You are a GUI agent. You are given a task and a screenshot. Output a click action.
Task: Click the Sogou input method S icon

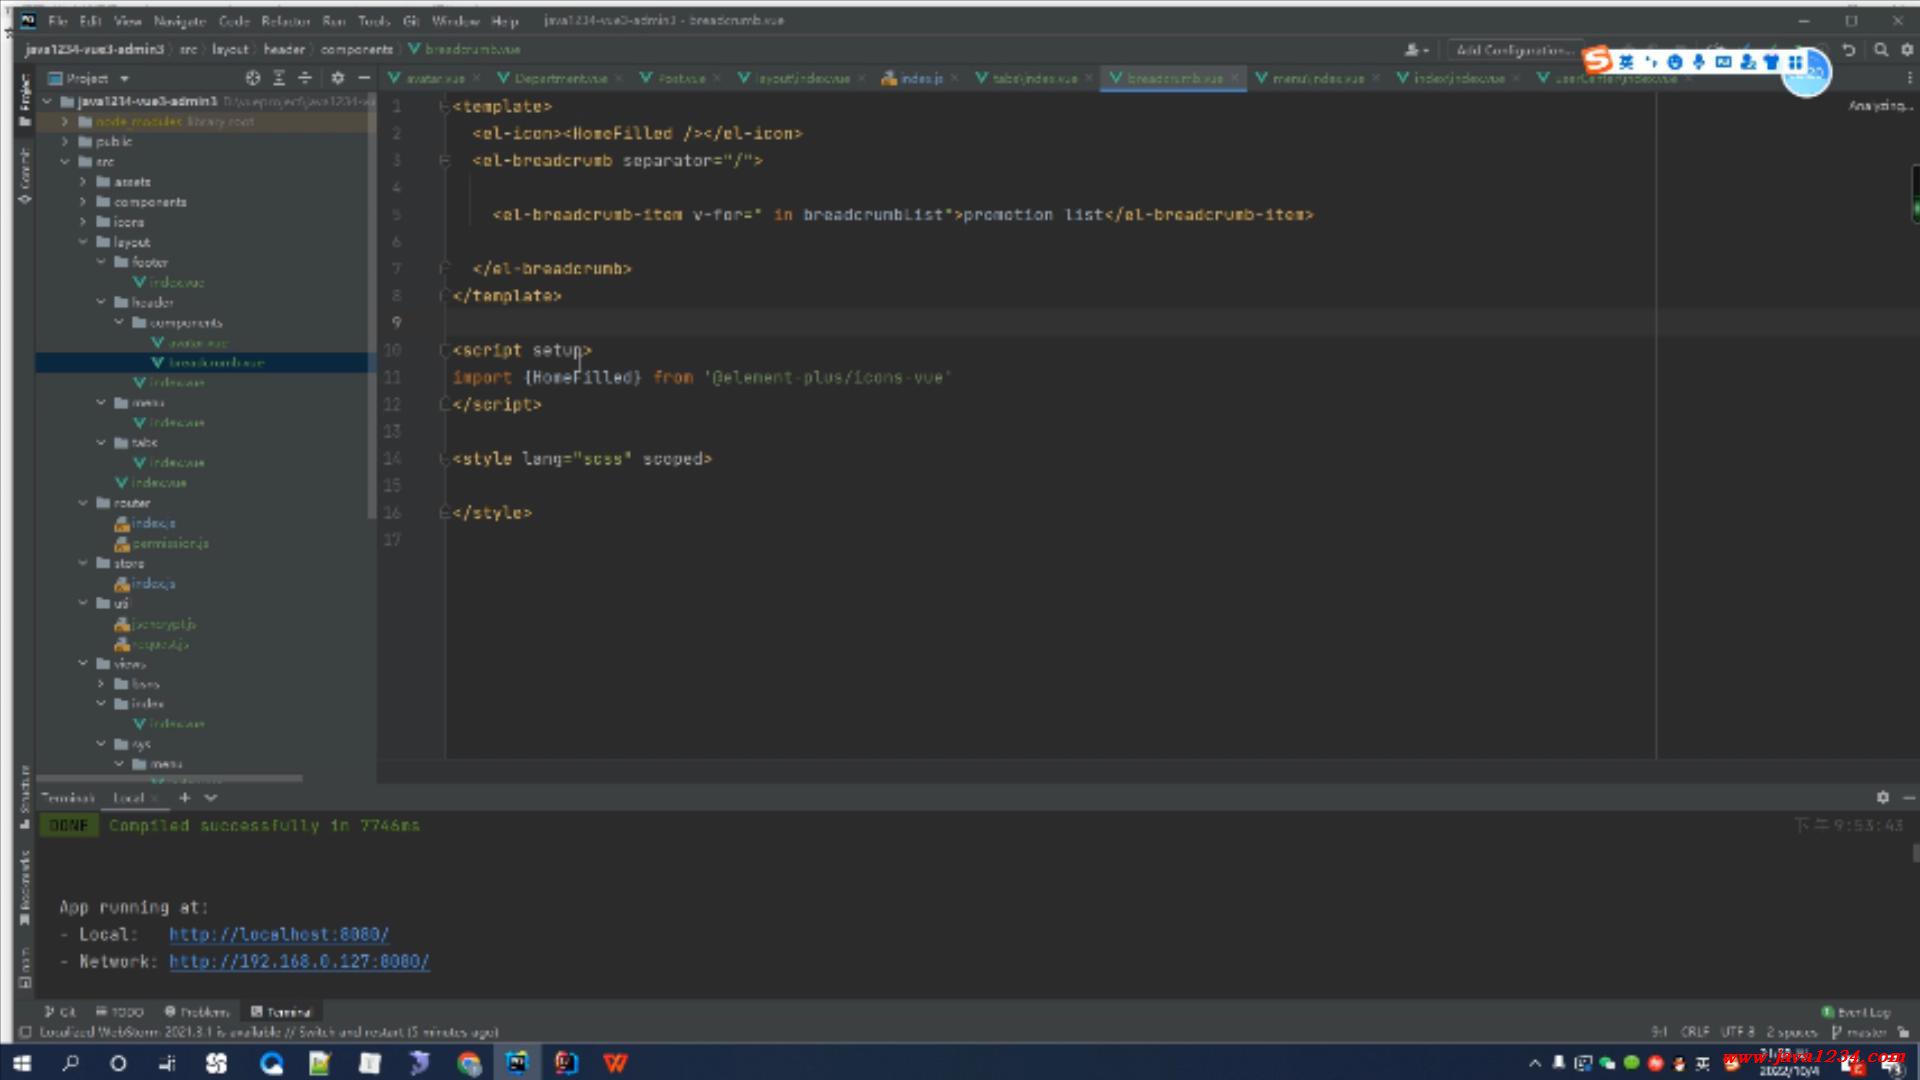pos(1598,60)
